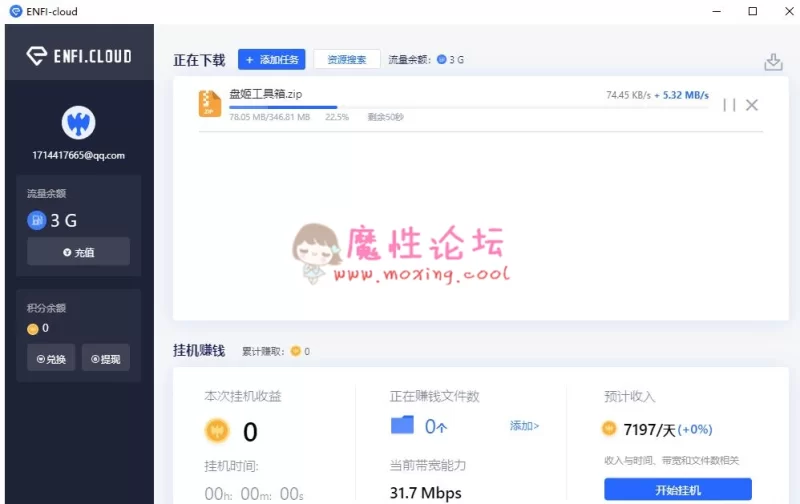The height and width of the screenshot is (504, 800).
Task: Click the 22.5% progress percentage
Action: point(337,117)
